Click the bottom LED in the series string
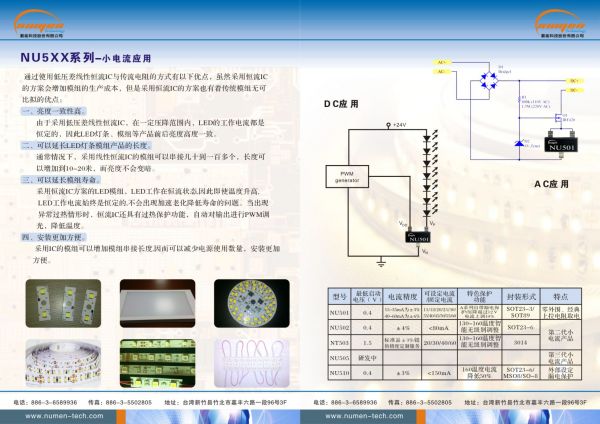This screenshot has height=424, width=600. (x=427, y=213)
